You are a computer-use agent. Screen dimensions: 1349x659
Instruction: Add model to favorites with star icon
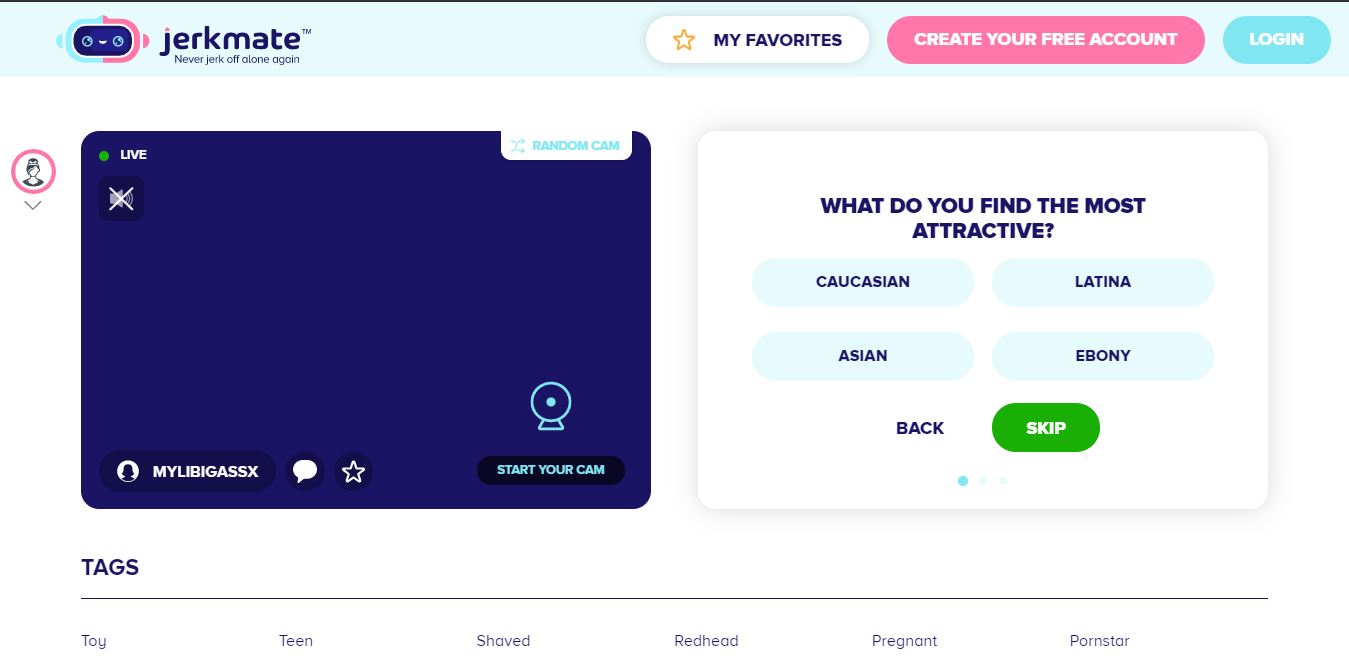click(x=353, y=471)
